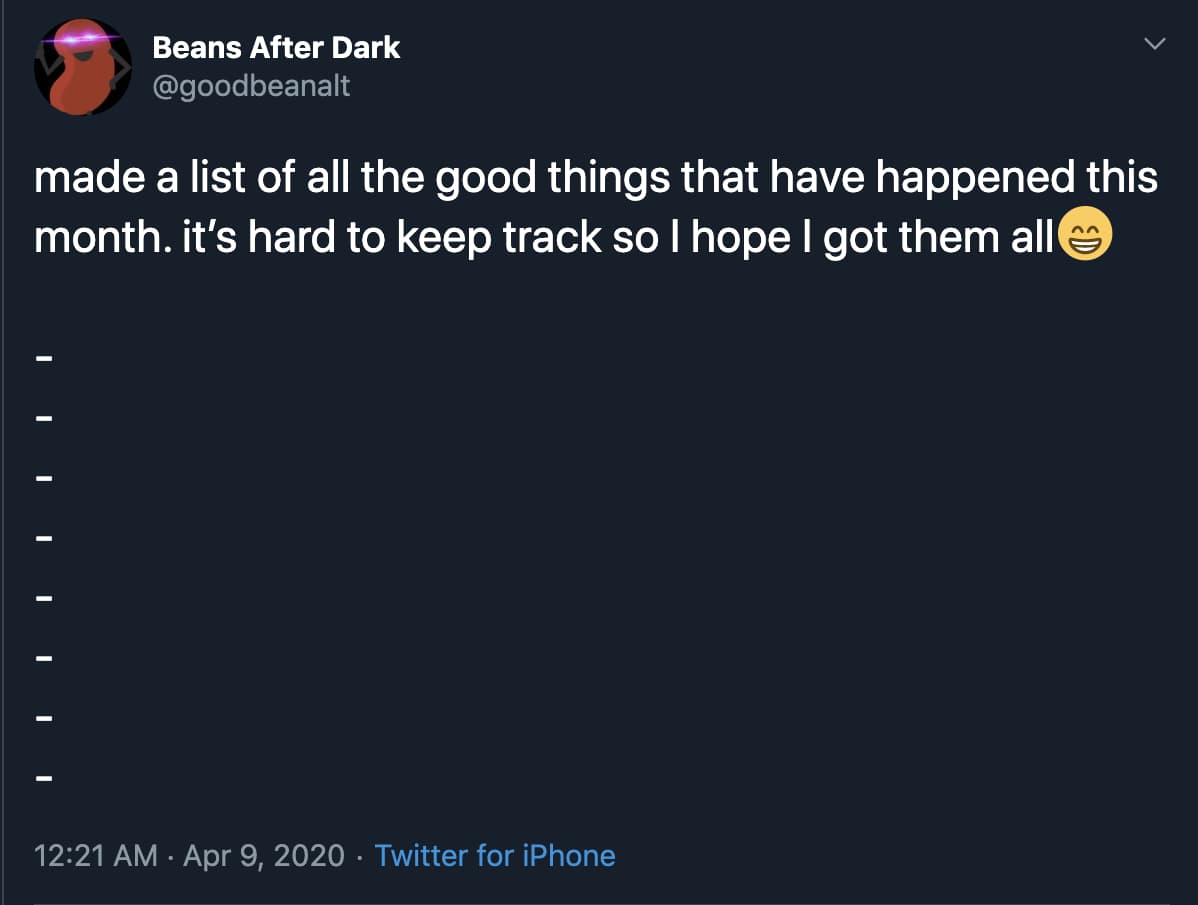The width and height of the screenshot is (1198, 905).
Task: Select the sixth dash list item
Action: [x=43, y=657]
